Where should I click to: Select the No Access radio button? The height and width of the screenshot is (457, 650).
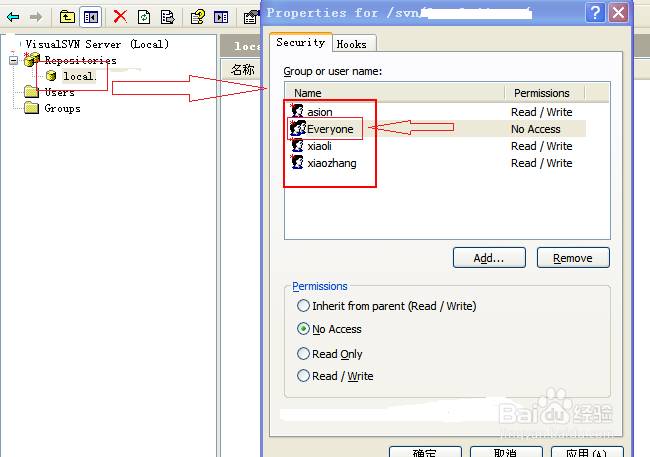pyautogui.click(x=303, y=329)
